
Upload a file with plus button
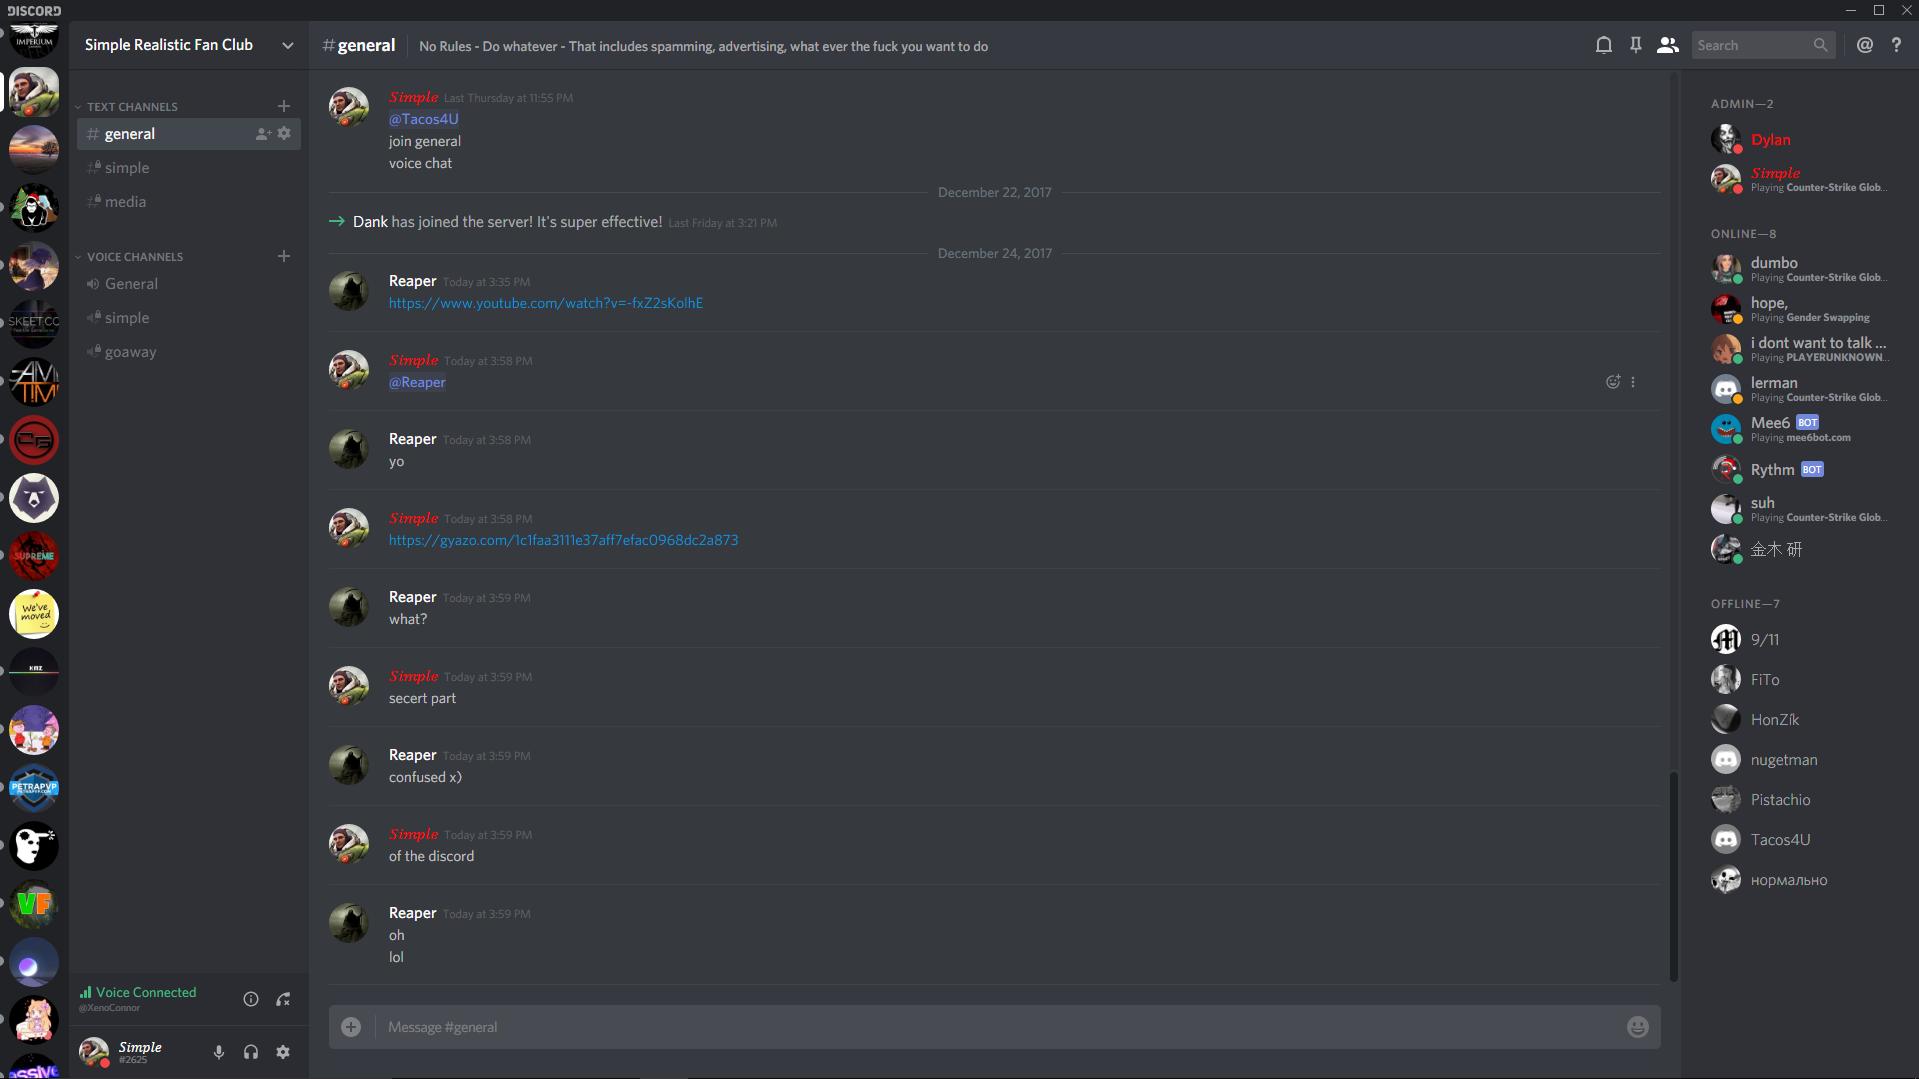pos(351,1027)
